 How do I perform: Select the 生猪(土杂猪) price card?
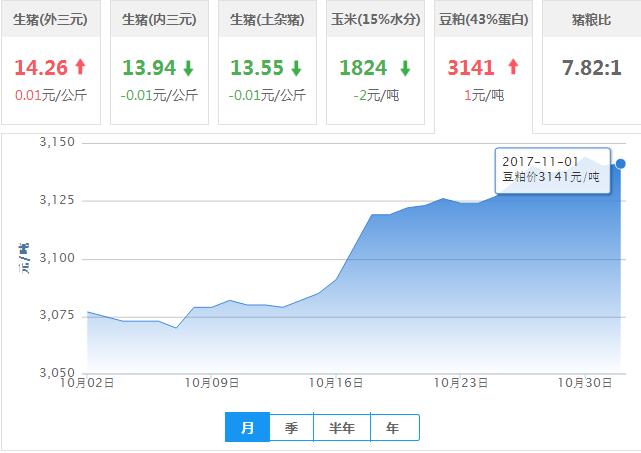(x=267, y=62)
